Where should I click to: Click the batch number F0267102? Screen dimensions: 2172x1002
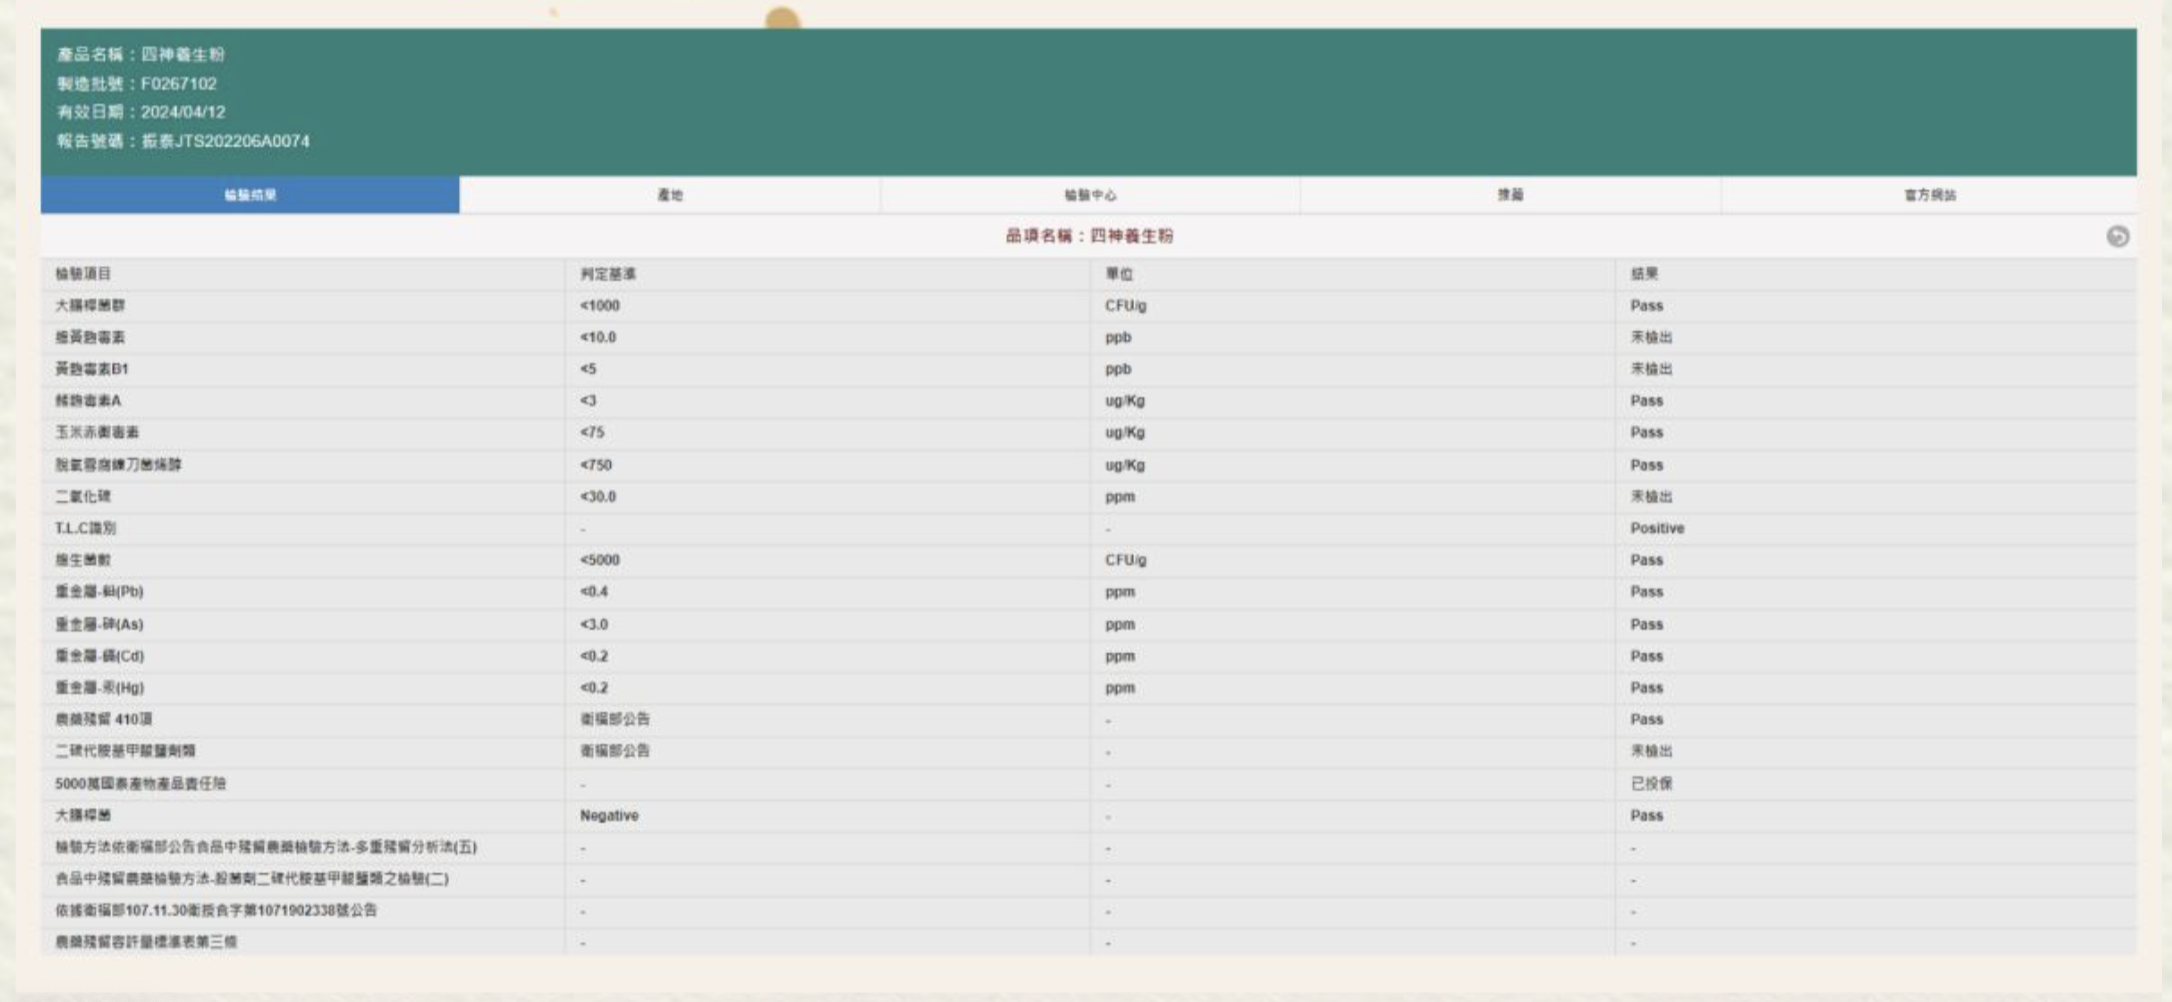point(178,84)
